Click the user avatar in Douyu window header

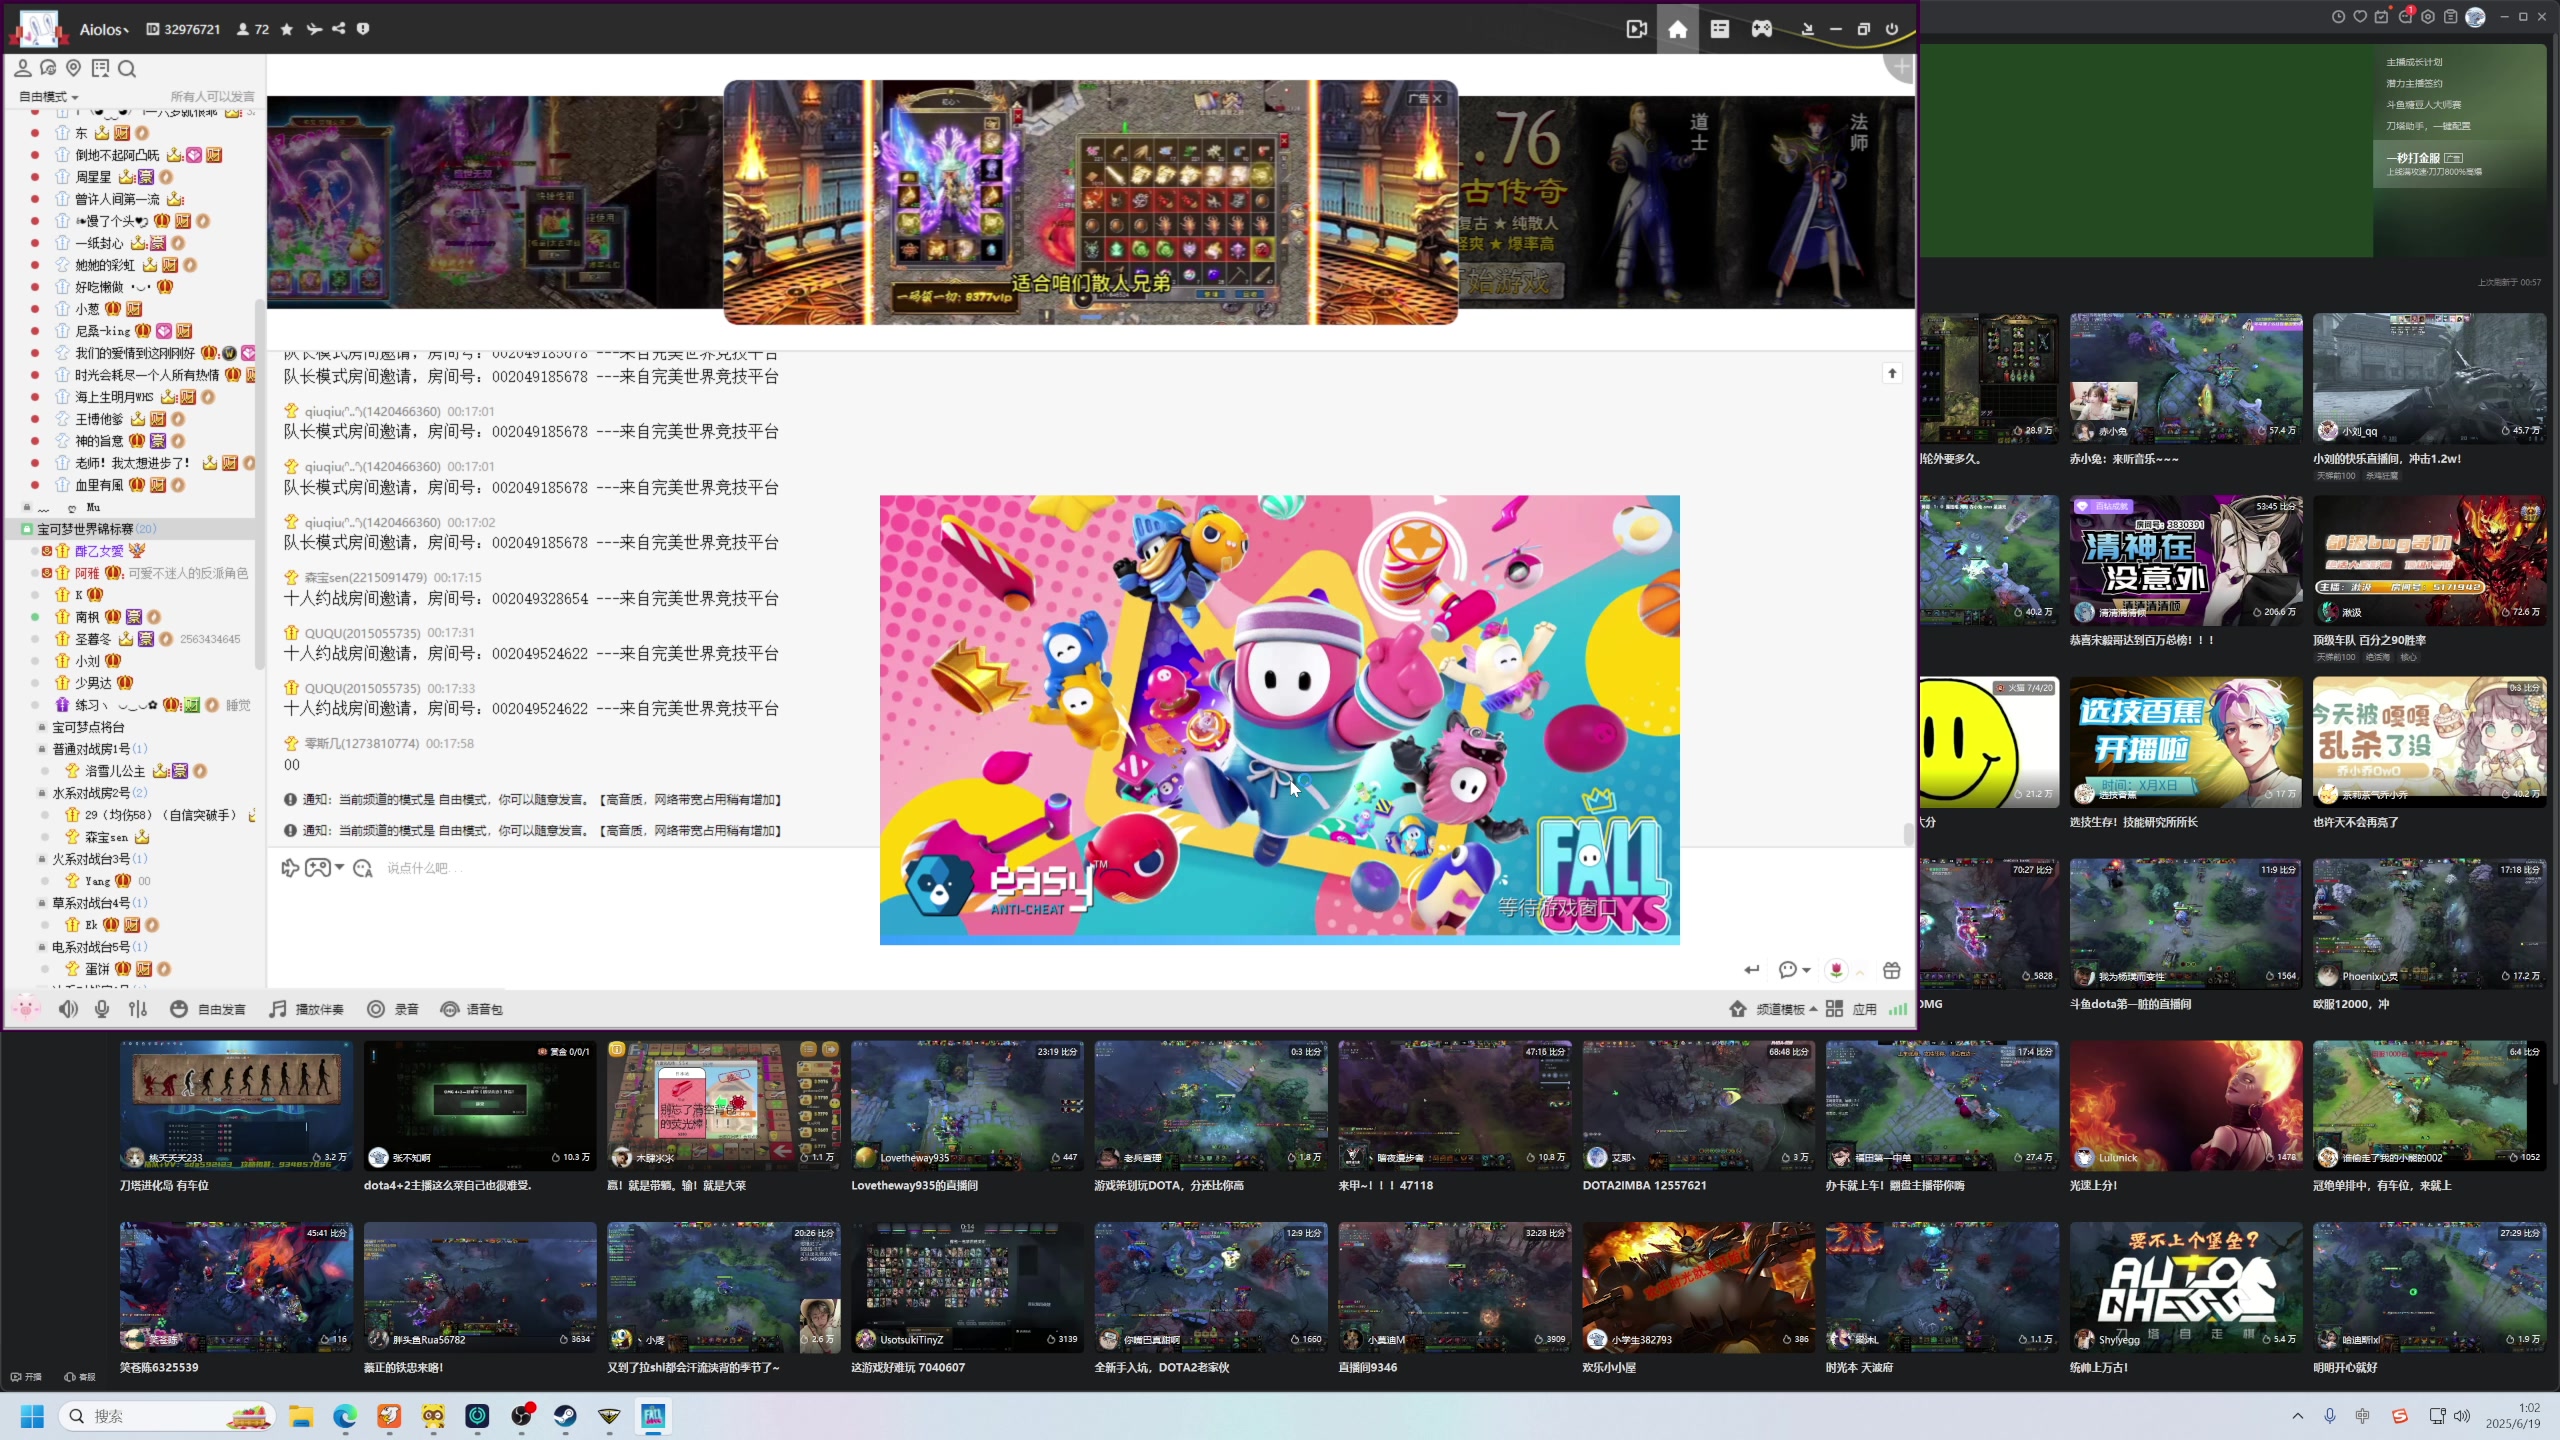pos(2476,17)
